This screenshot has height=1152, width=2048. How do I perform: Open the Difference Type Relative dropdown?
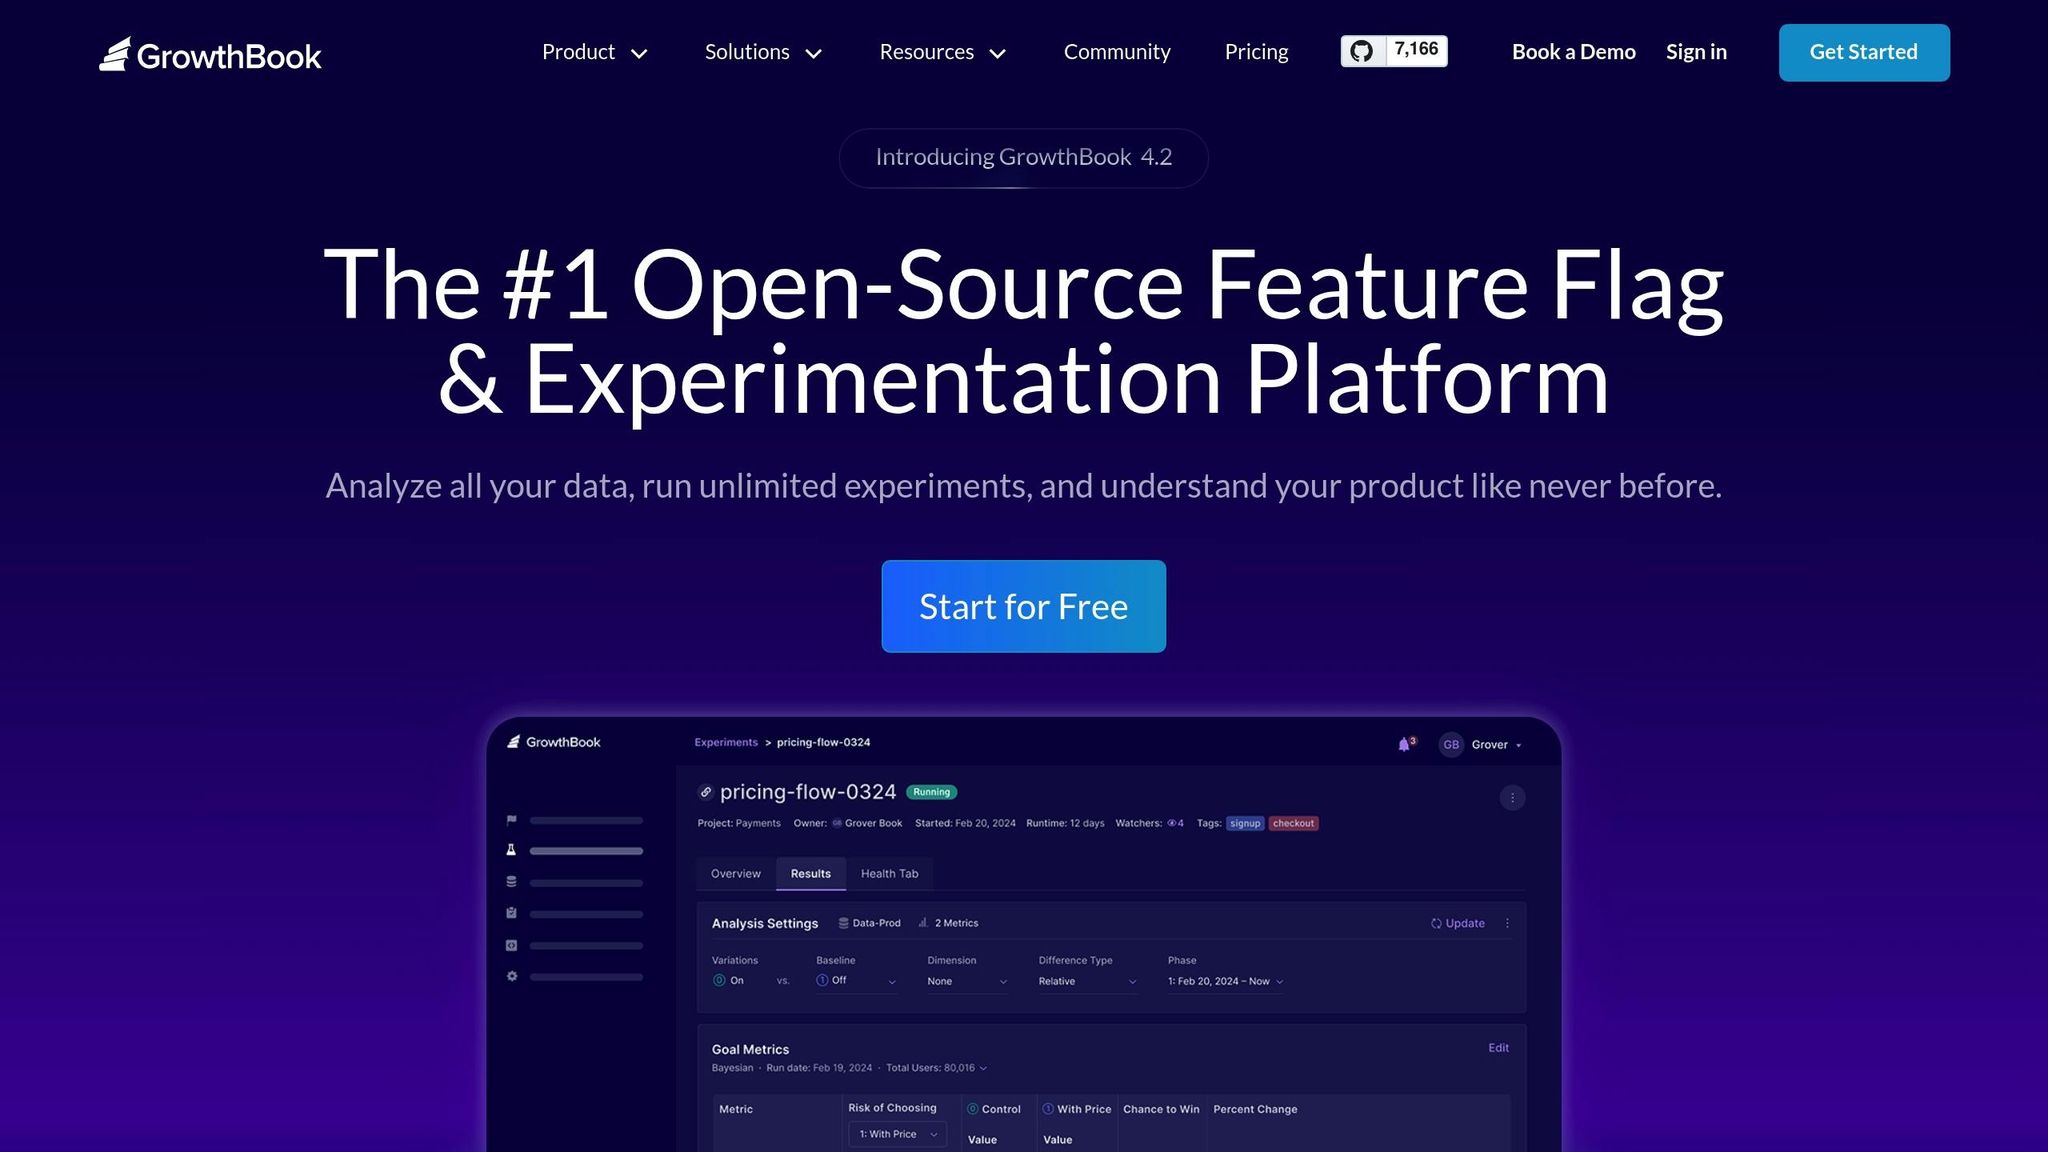click(x=1086, y=981)
